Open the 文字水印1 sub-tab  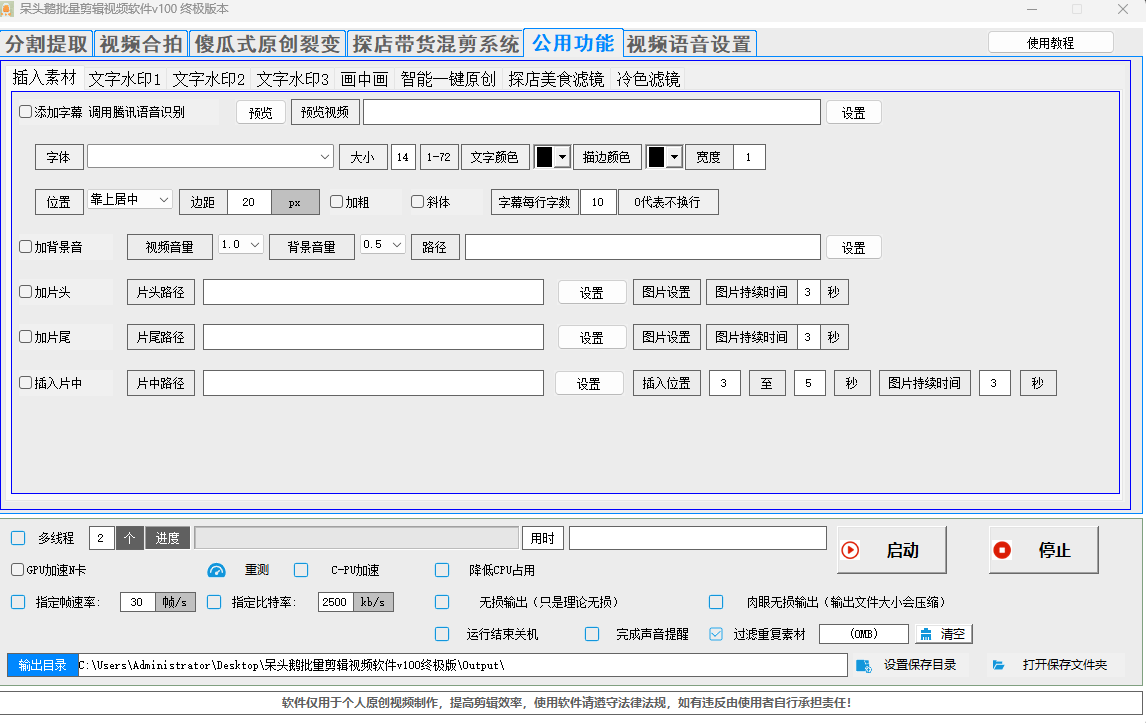point(124,79)
